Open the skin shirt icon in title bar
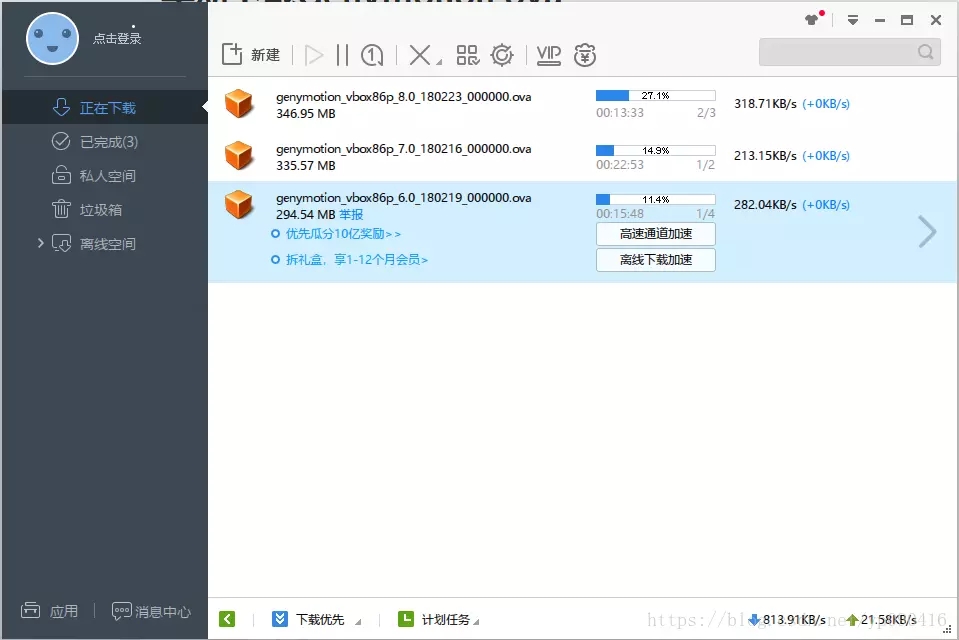This screenshot has height=640, width=959. [x=812, y=20]
